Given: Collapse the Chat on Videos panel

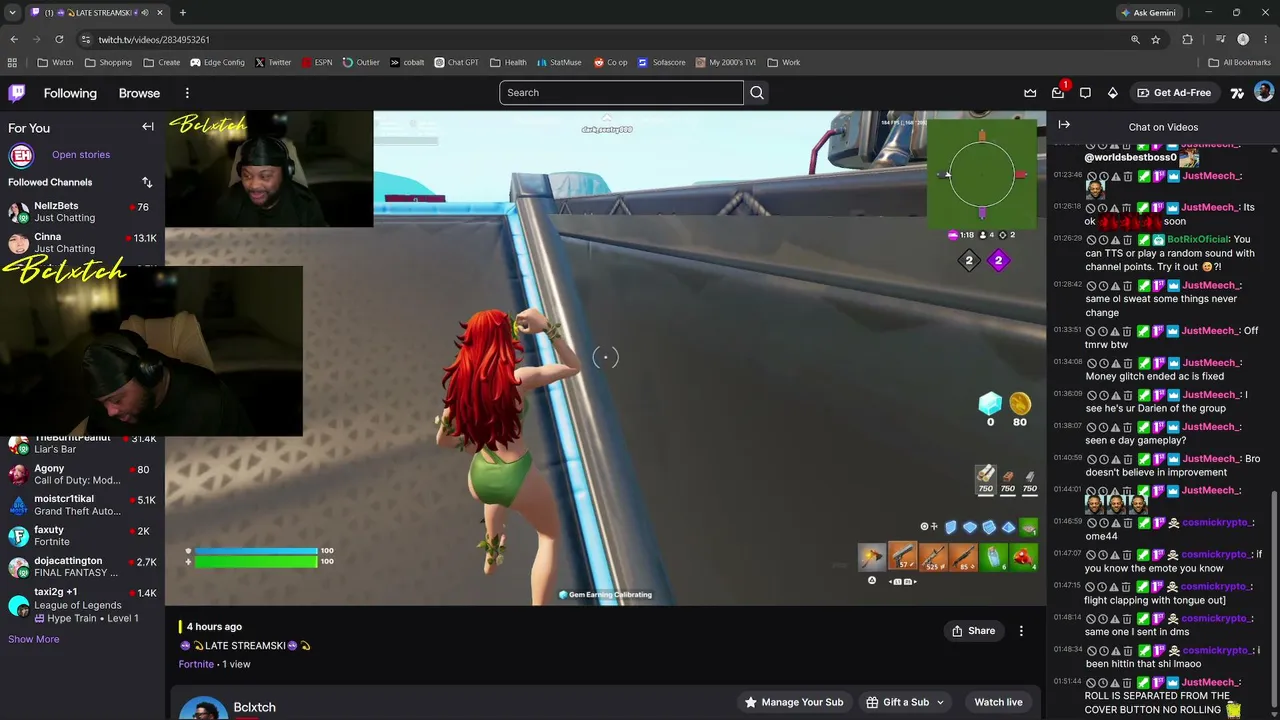Looking at the screenshot, I should [1064, 125].
